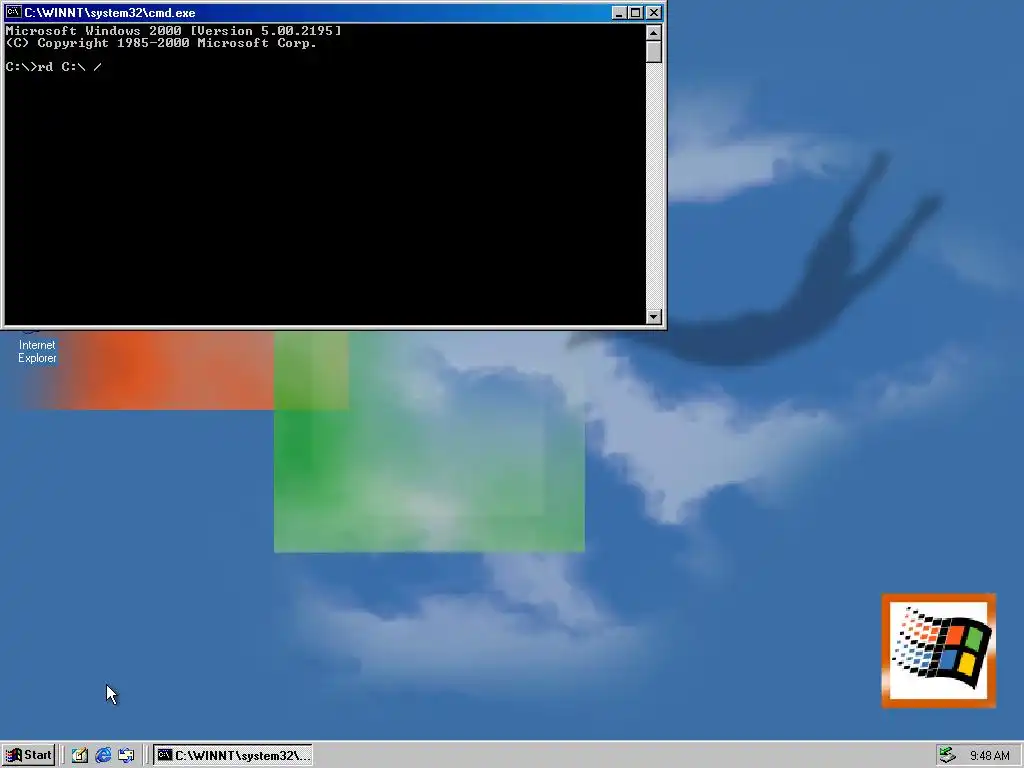Image resolution: width=1024 pixels, height=768 pixels.
Task: Select the Internet Explorer desktop shortcut label
Action: coord(37,351)
